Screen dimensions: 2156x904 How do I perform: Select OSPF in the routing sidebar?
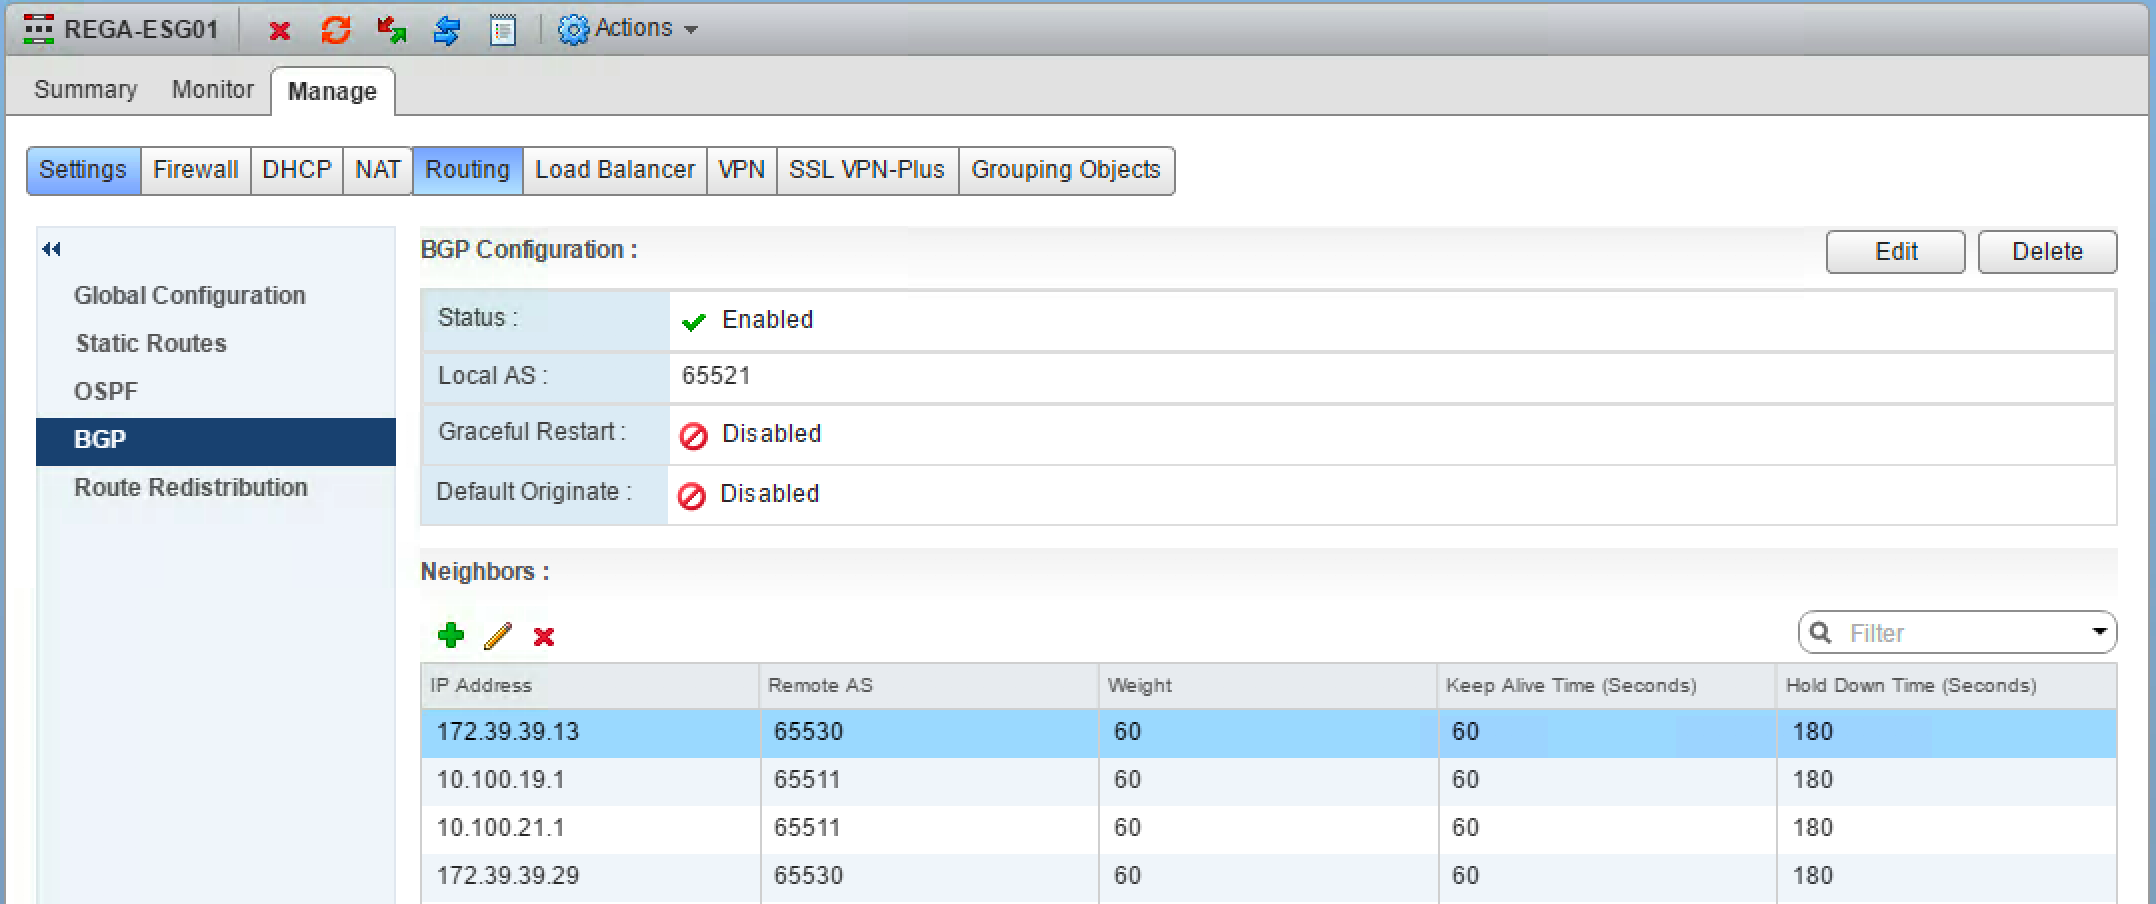click(106, 392)
